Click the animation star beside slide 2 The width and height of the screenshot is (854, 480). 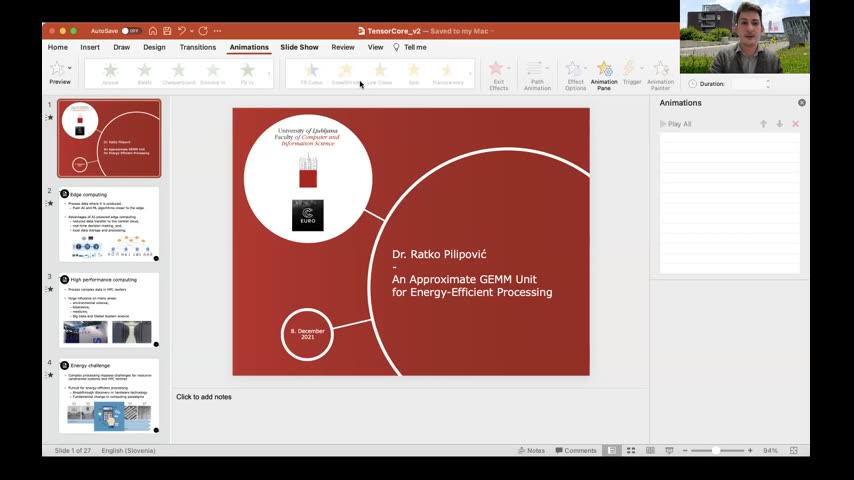coord(50,203)
